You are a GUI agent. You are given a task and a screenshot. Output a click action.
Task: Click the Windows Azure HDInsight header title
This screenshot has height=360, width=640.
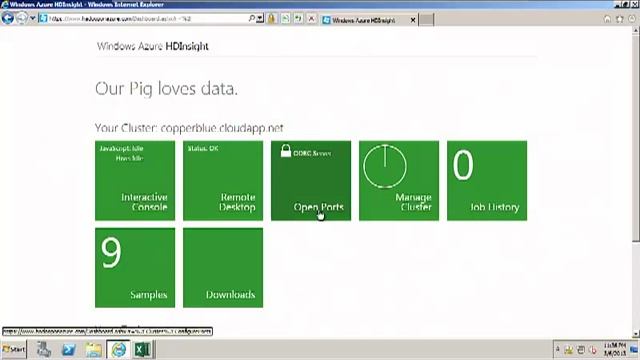coord(153,46)
